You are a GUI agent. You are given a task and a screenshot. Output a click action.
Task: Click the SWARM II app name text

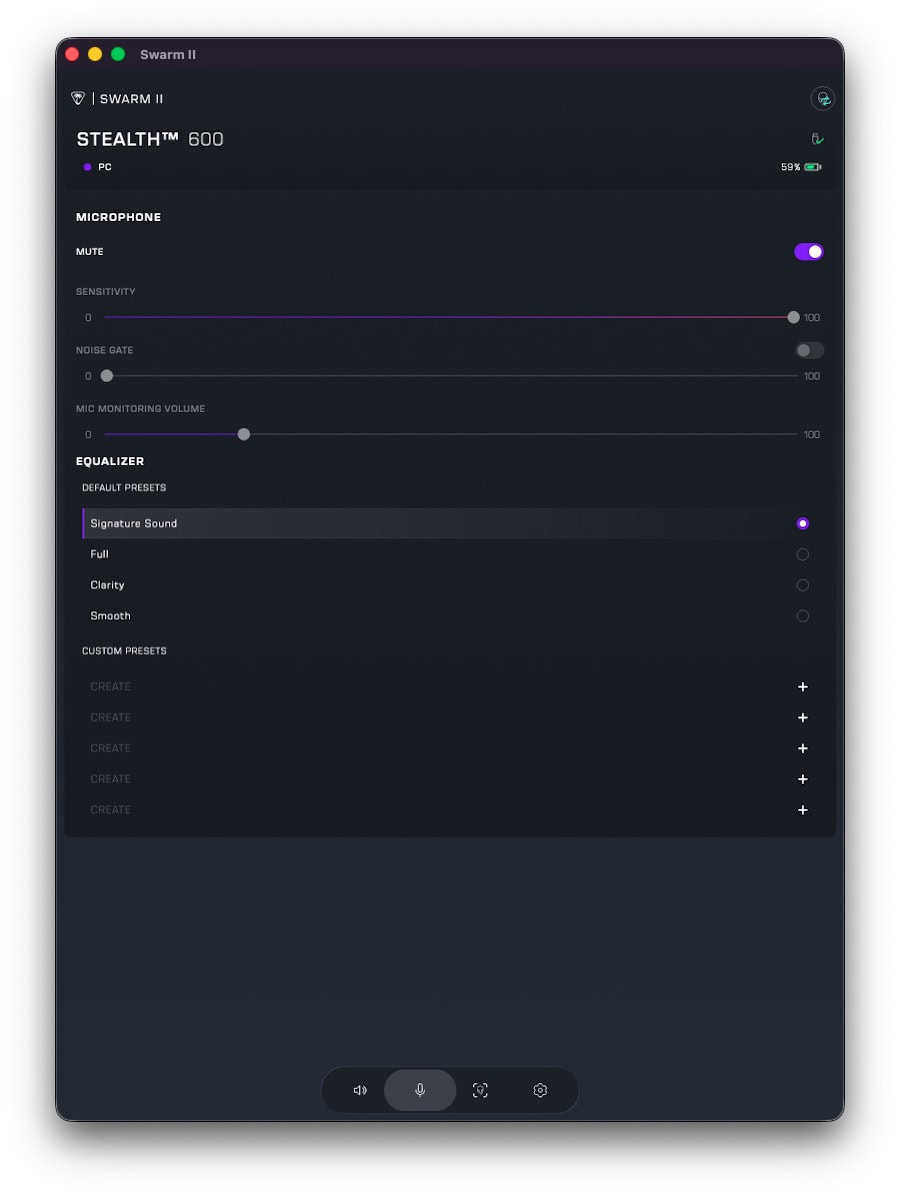[131, 98]
